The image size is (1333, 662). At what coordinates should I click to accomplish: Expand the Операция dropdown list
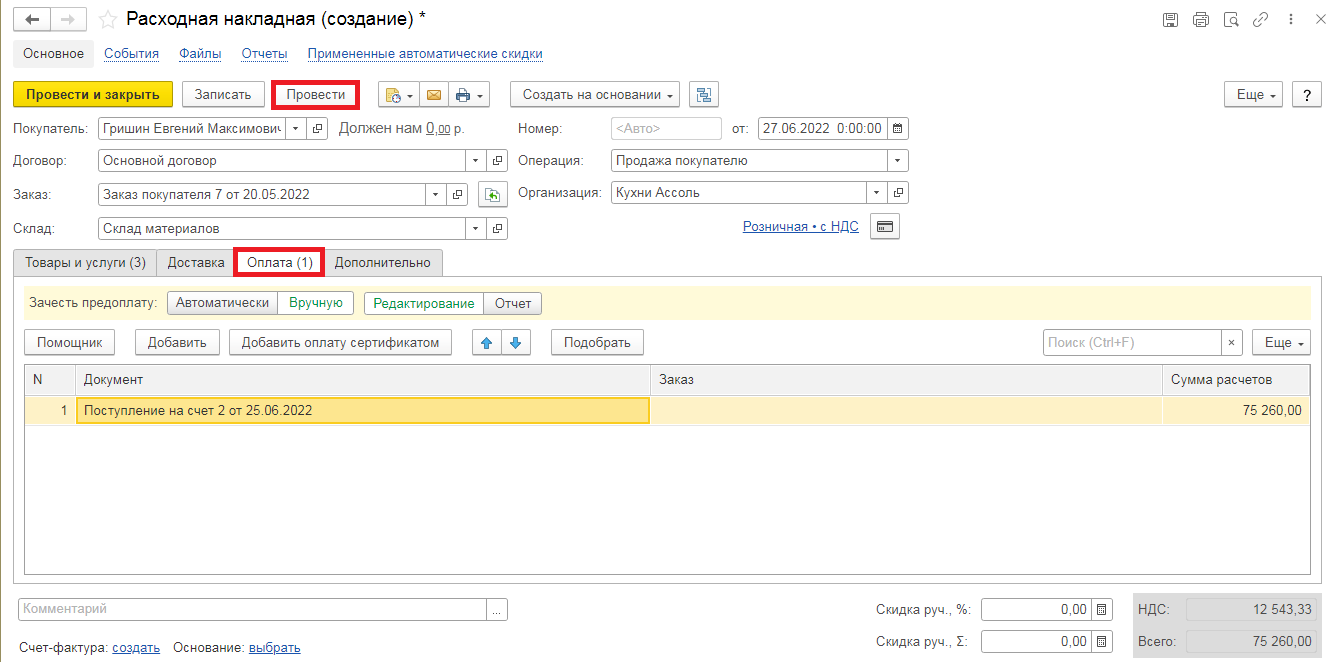(x=897, y=161)
